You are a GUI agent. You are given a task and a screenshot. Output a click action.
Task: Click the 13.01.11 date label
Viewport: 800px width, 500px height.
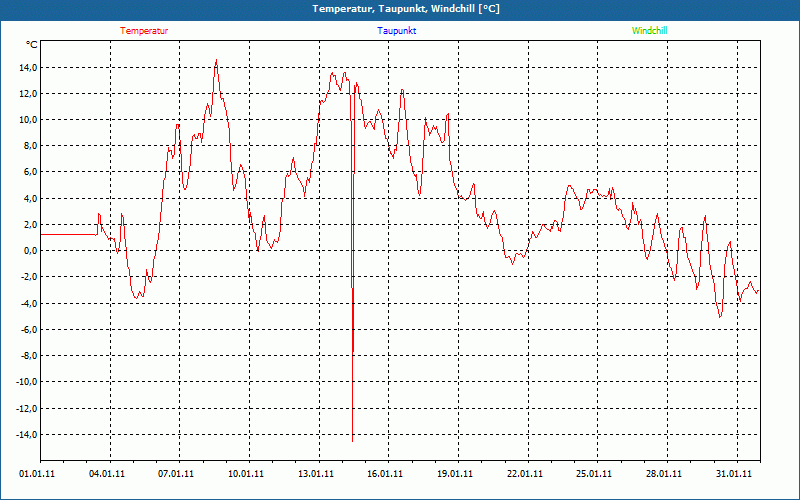click(316, 474)
